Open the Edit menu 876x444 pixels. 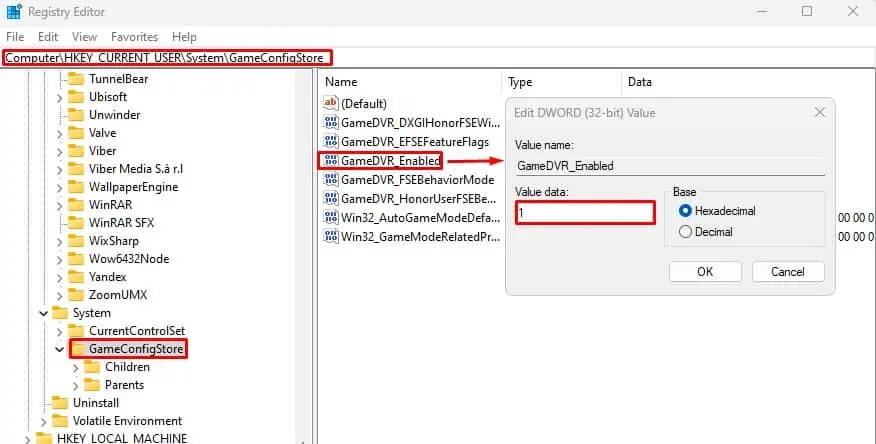(48, 37)
